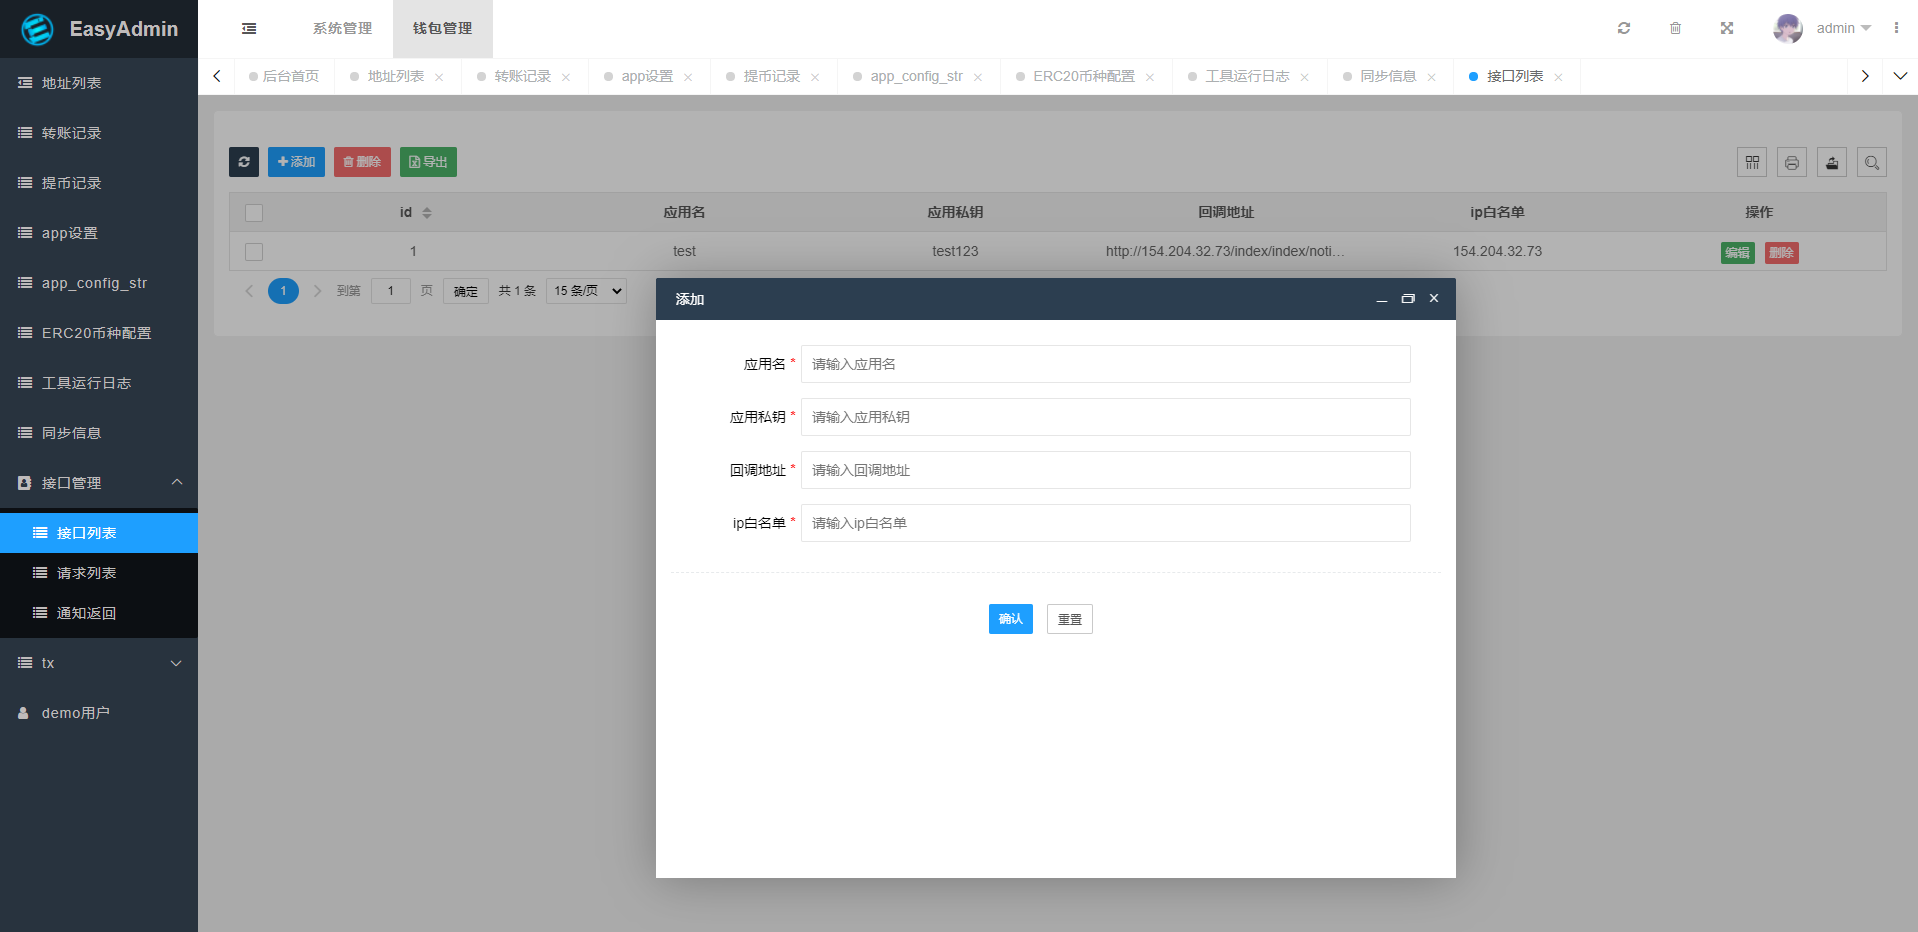This screenshot has width=1918, height=932.
Task: Collapse the 接口管理 sidebar section
Action: tap(99, 483)
